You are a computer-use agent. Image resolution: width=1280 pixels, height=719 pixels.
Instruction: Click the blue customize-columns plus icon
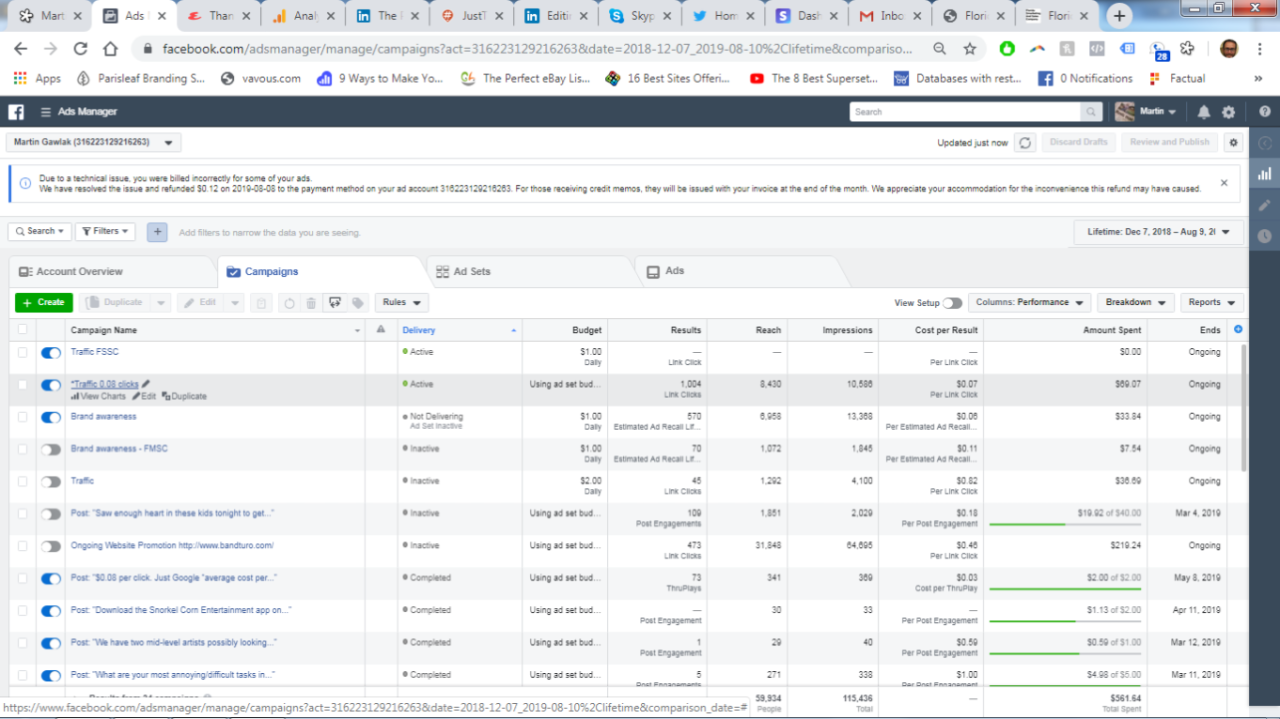click(x=1239, y=329)
